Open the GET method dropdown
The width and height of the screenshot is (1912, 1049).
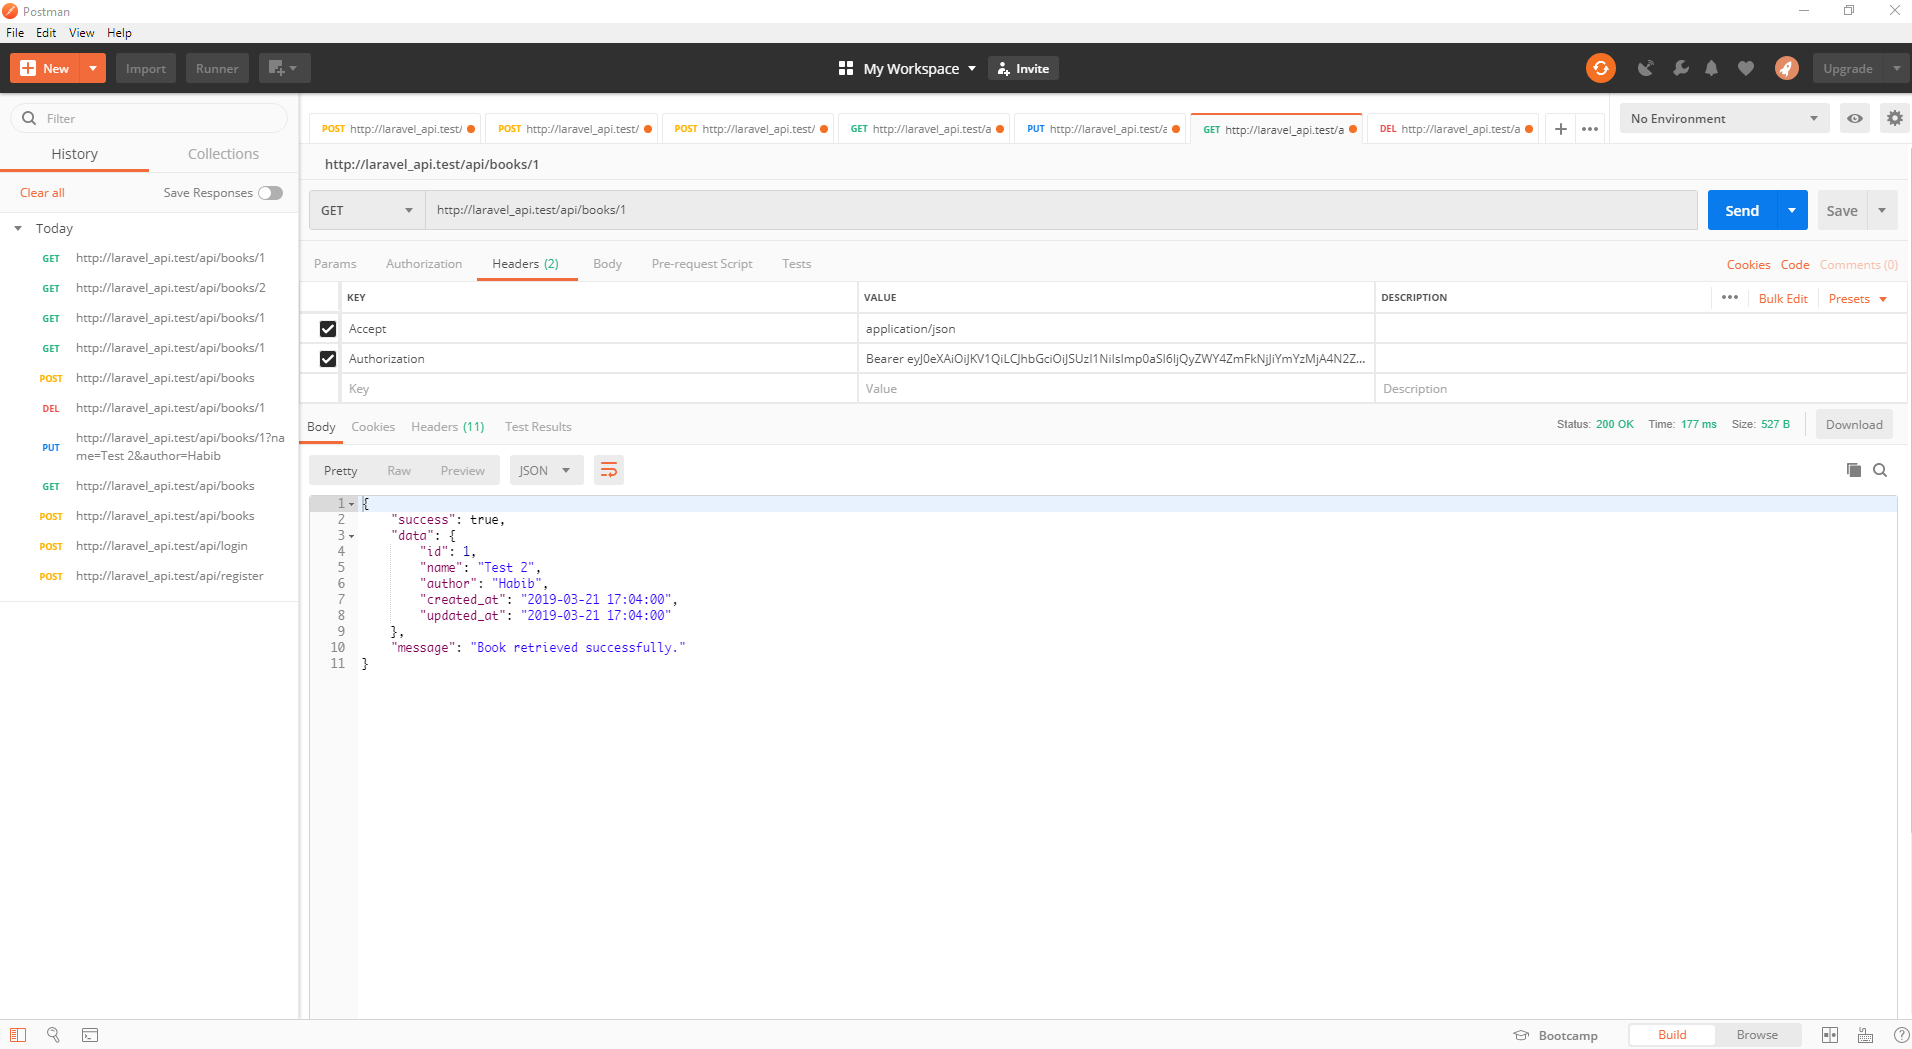click(x=367, y=210)
